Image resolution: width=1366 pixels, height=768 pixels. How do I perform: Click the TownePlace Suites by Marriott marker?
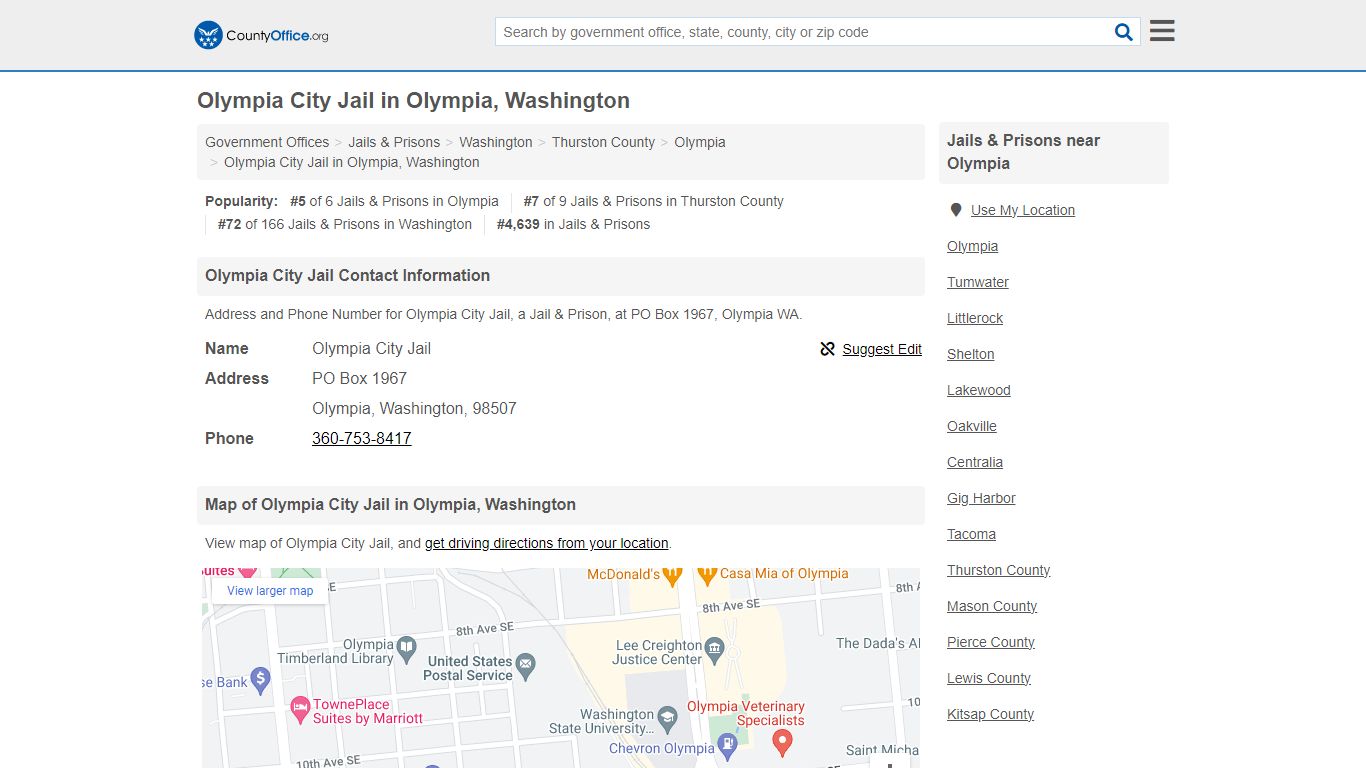point(300,710)
